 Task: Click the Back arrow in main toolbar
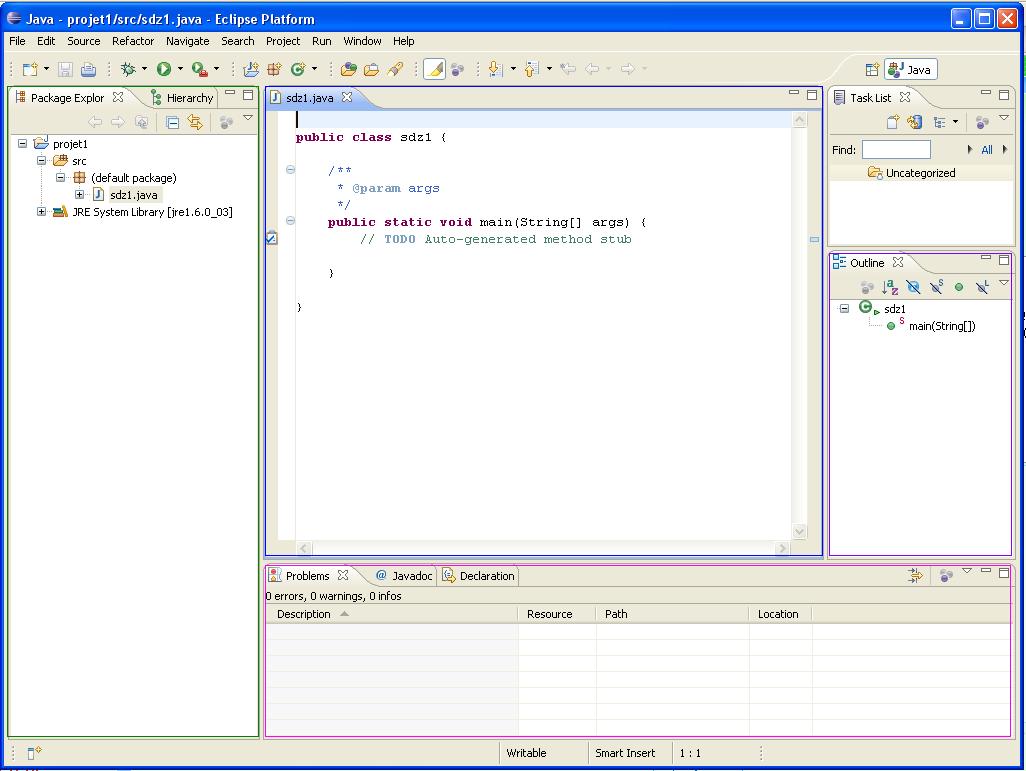click(x=592, y=69)
